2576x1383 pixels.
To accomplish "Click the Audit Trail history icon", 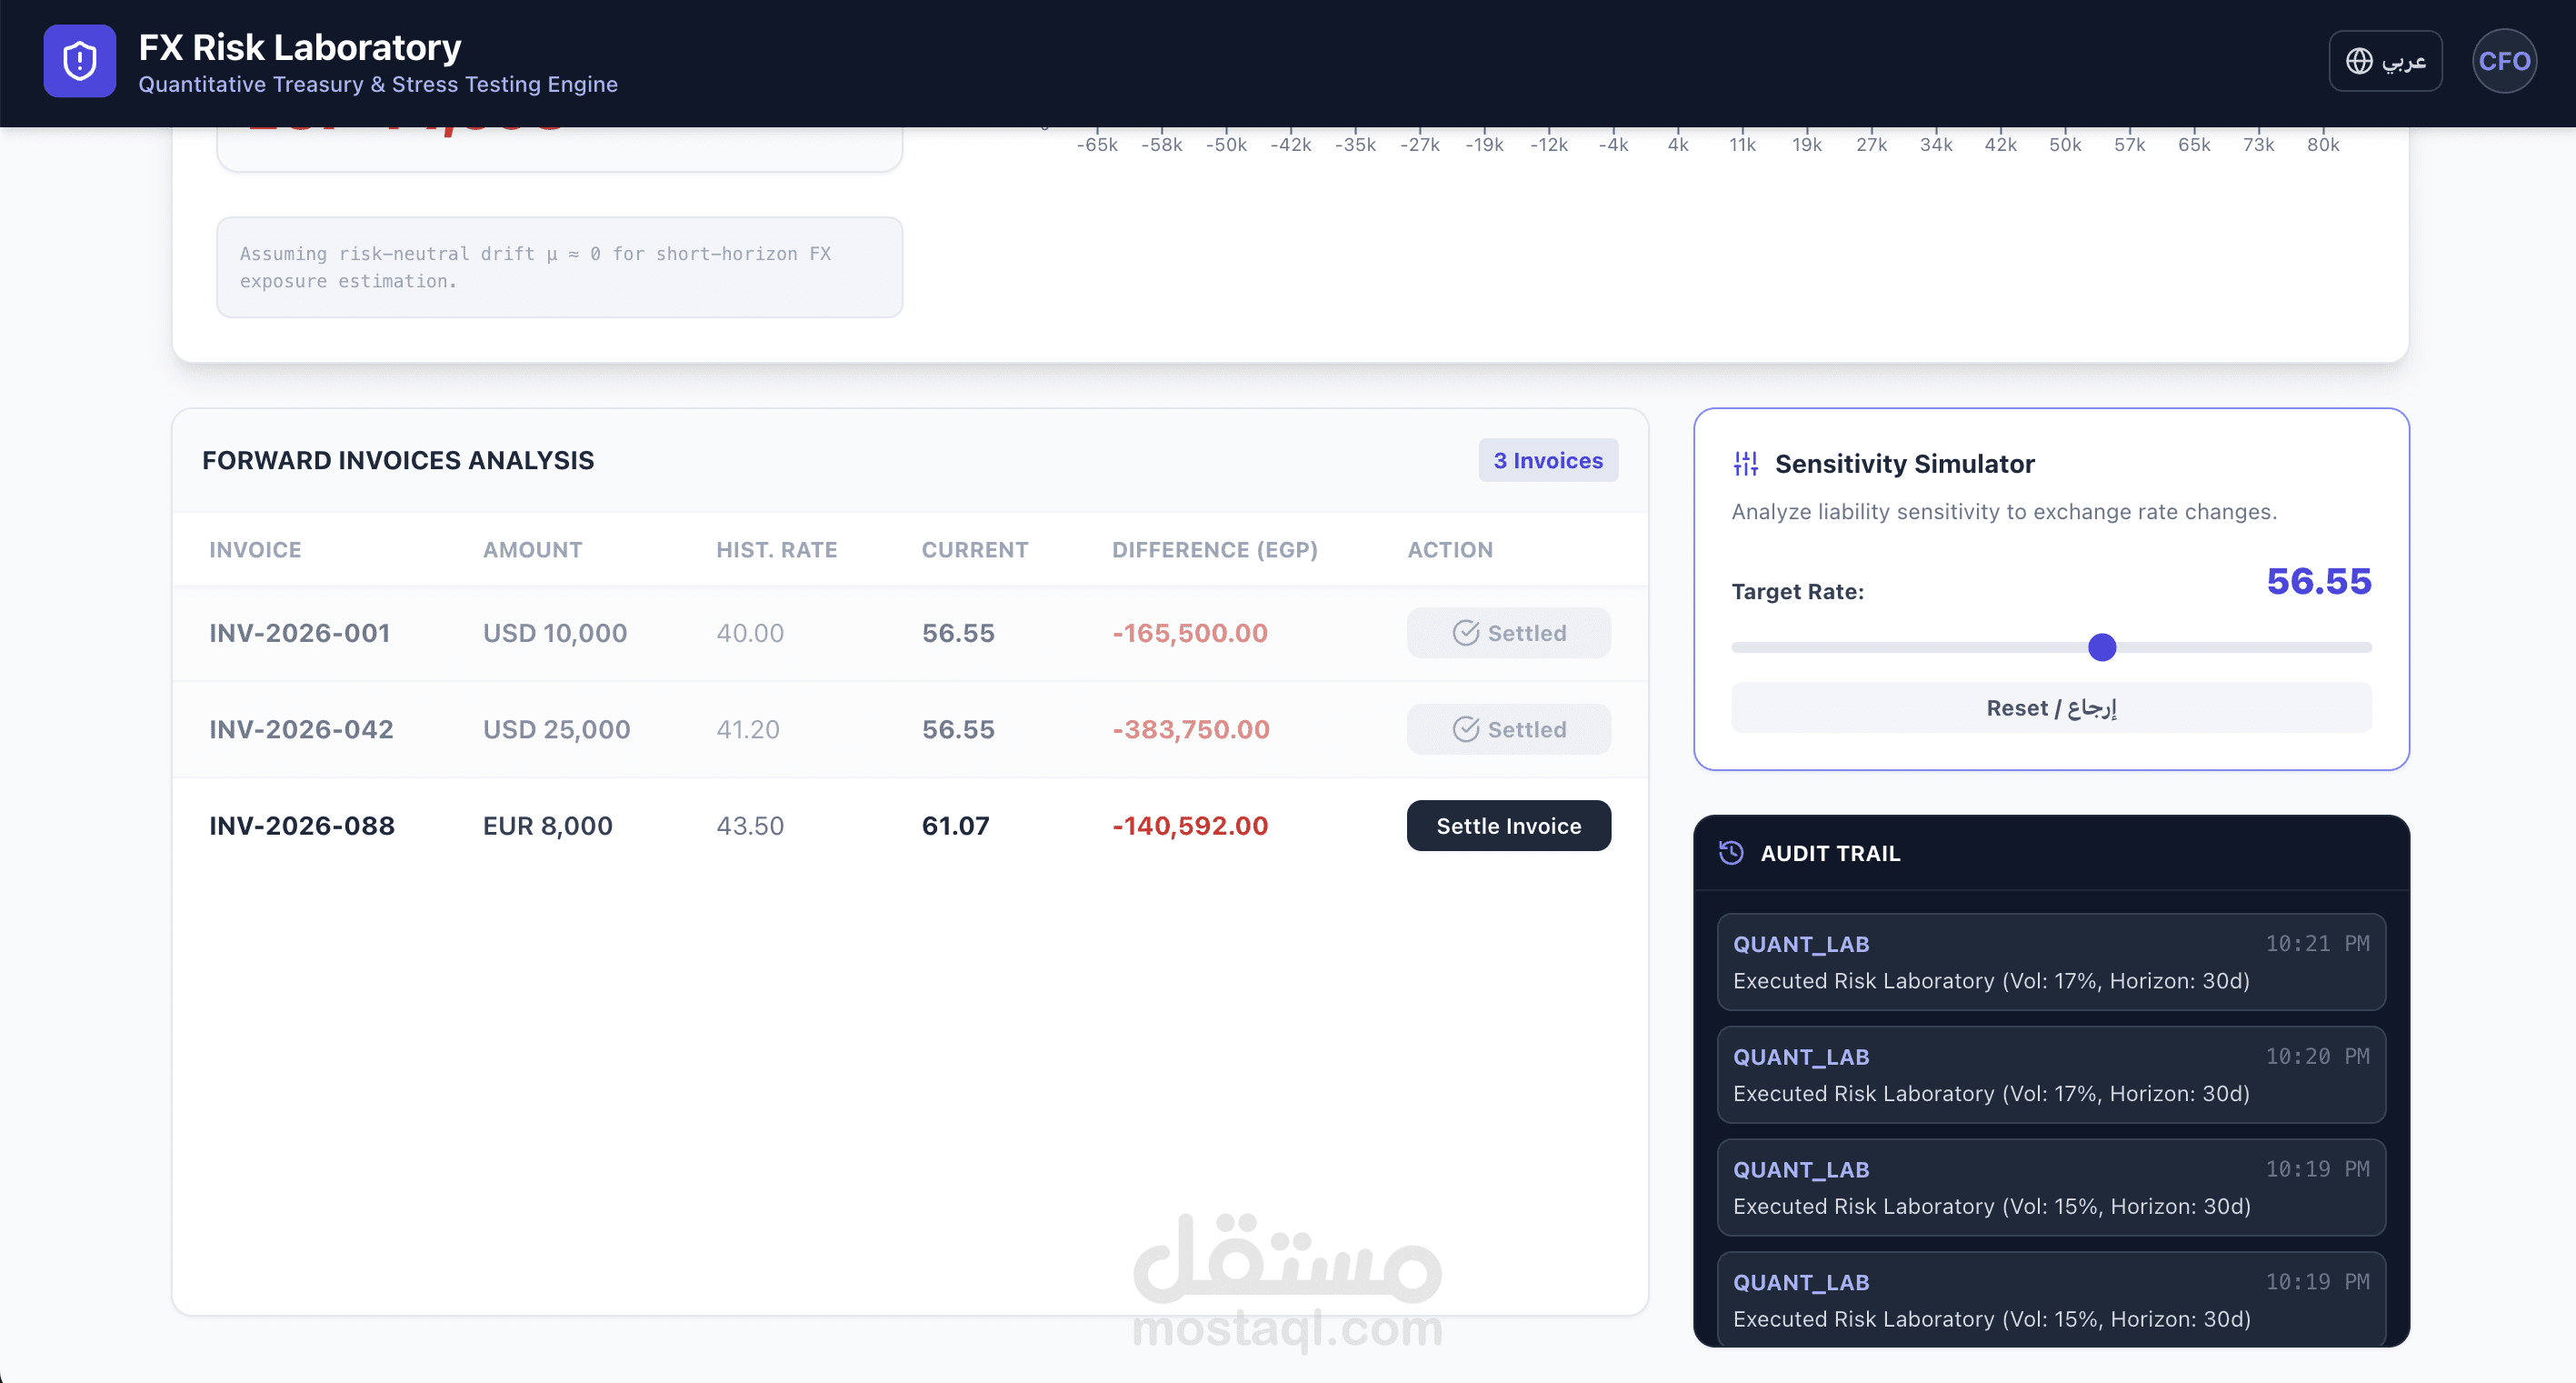I will 1730,853.
